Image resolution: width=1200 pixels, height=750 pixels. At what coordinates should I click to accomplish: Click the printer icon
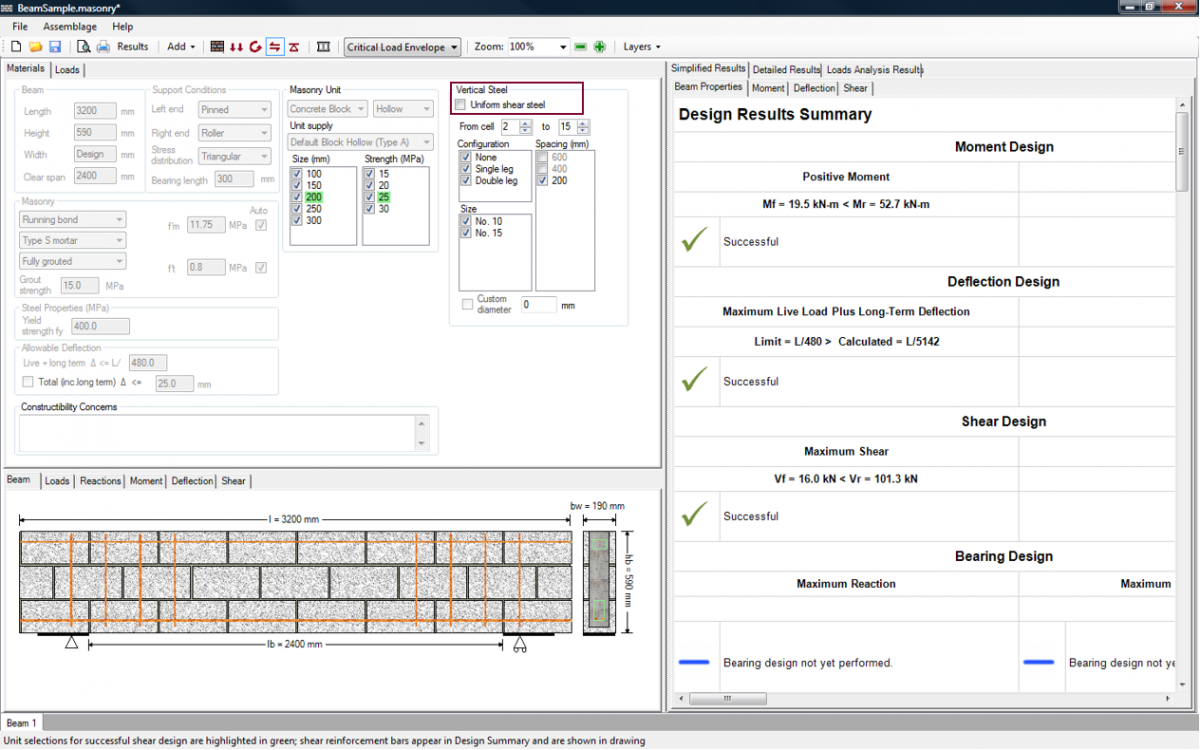click(103, 47)
